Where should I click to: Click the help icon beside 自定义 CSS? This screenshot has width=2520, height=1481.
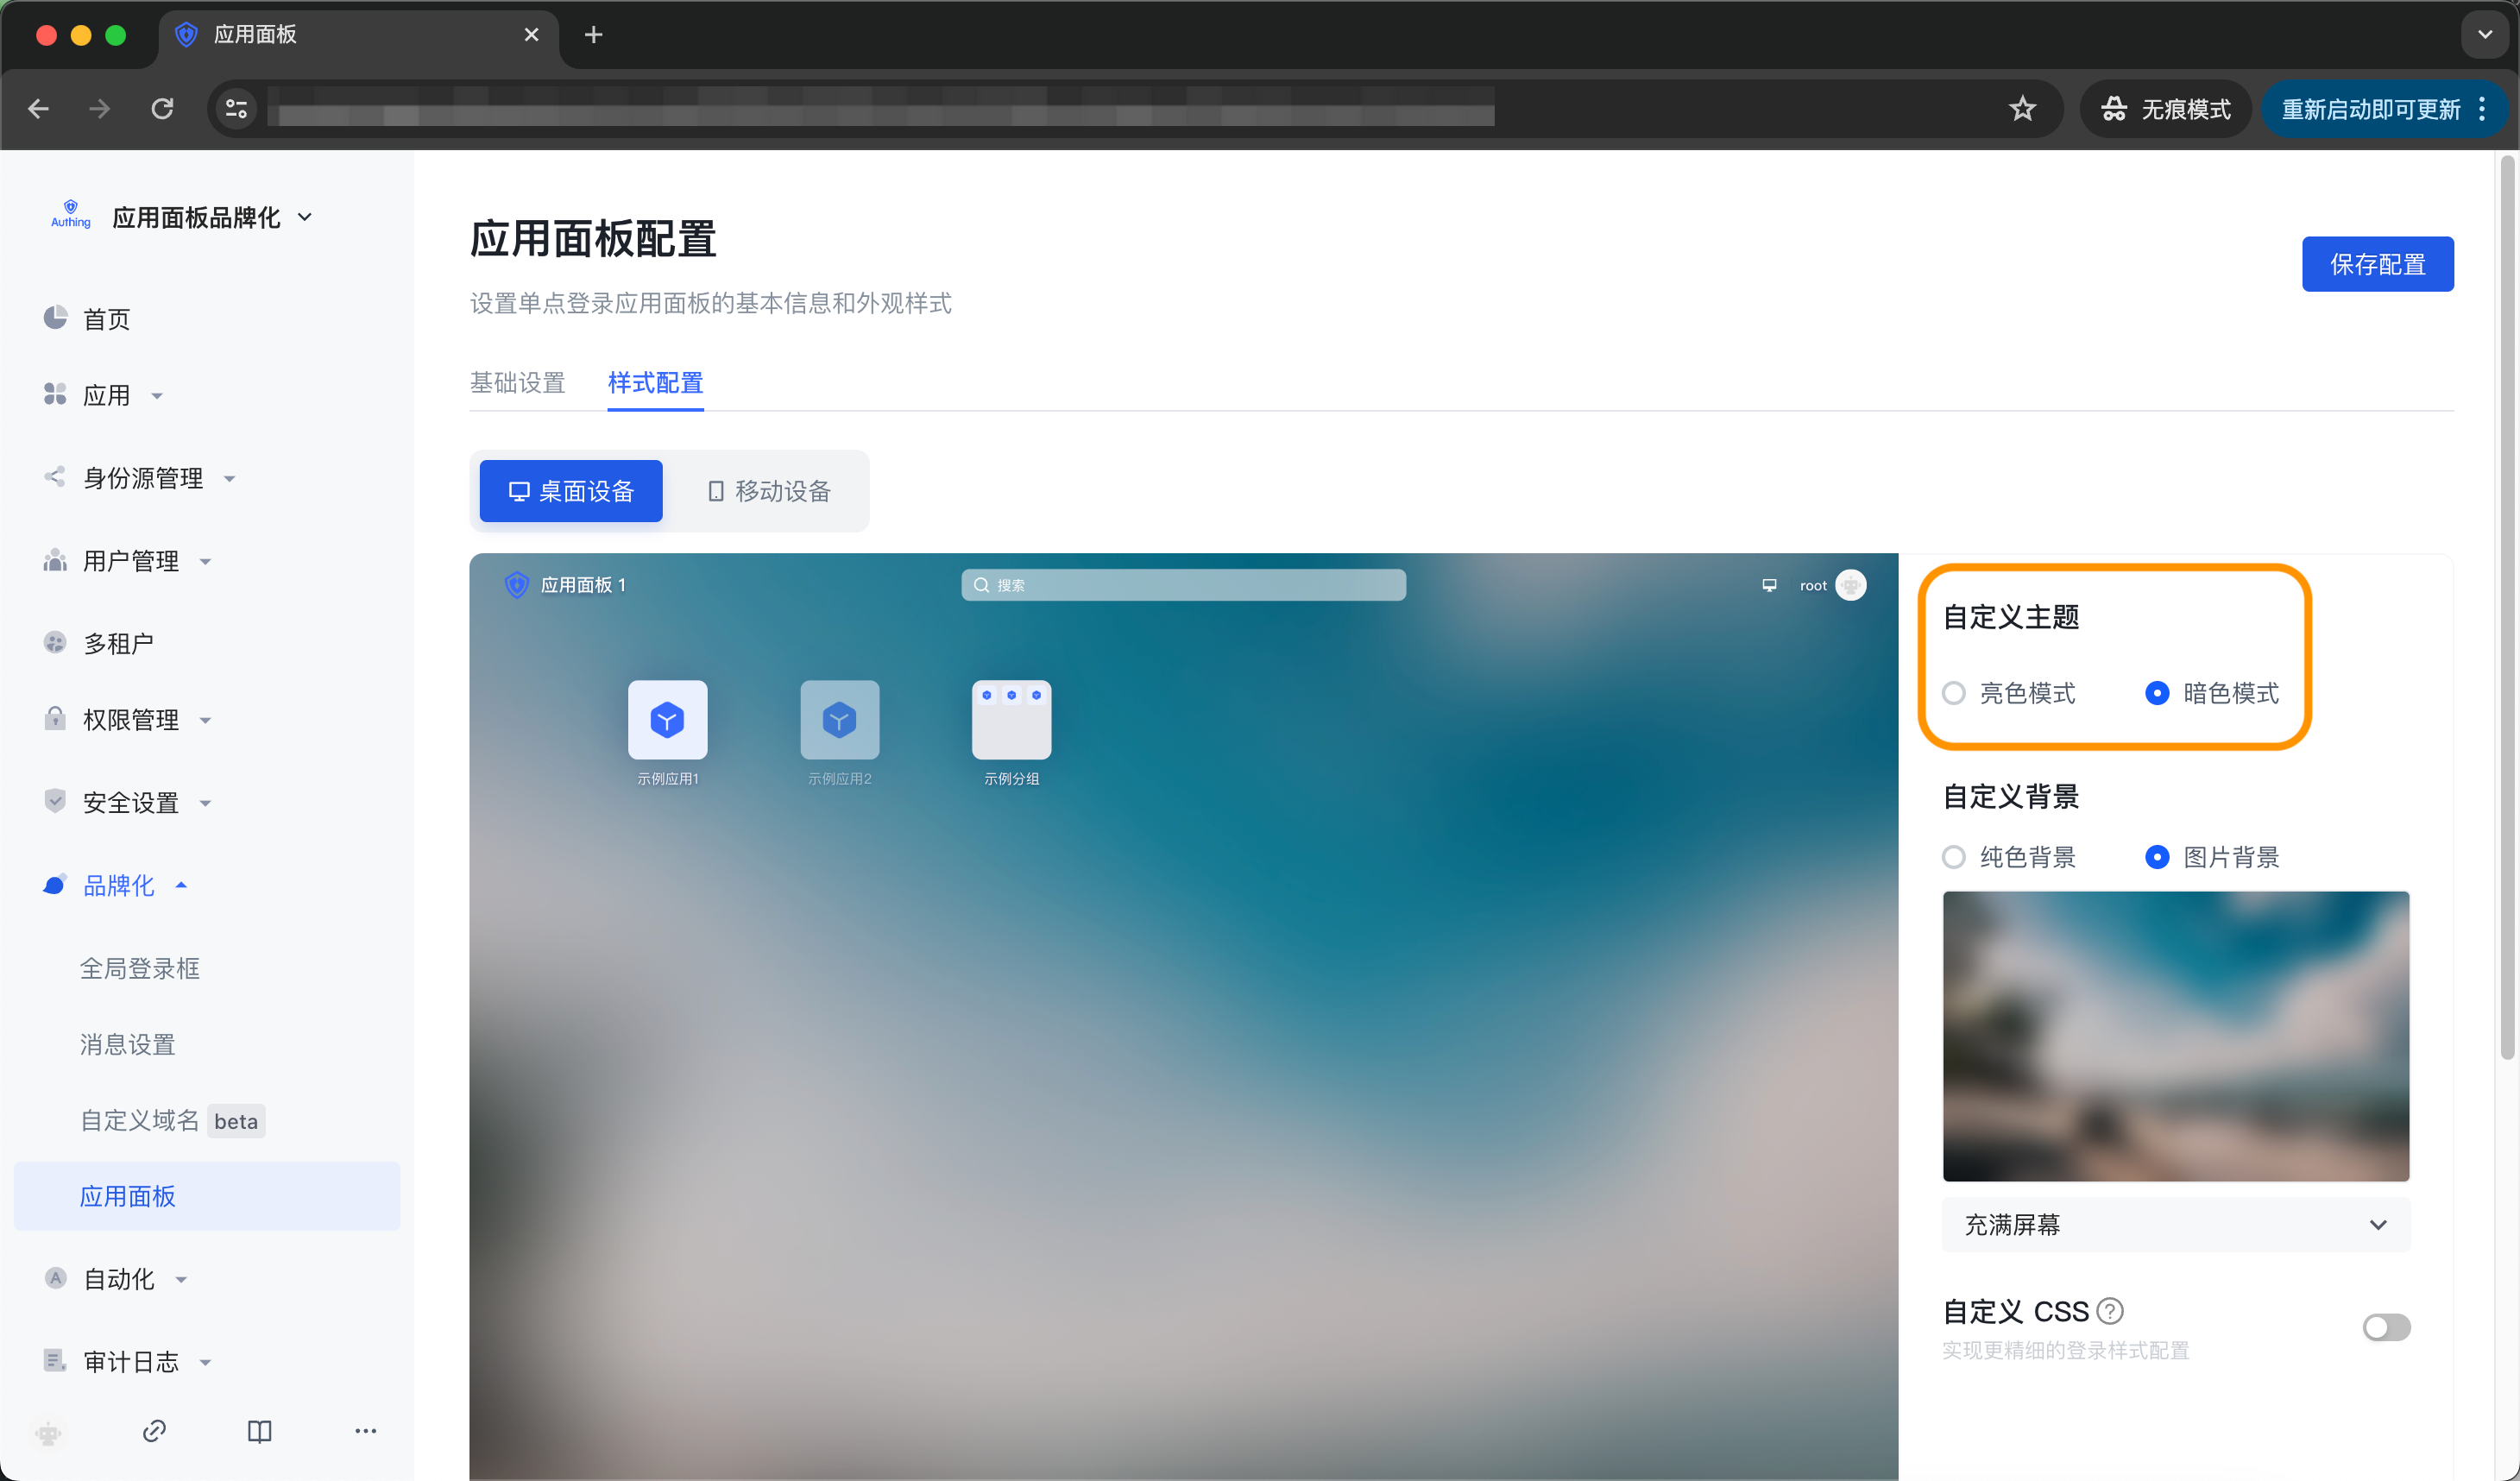[2110, 1310]
